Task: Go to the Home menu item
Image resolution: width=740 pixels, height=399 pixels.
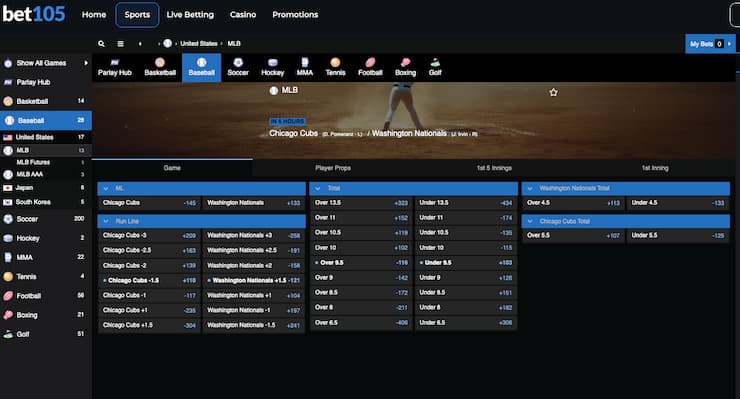Action: click(94, 15)
